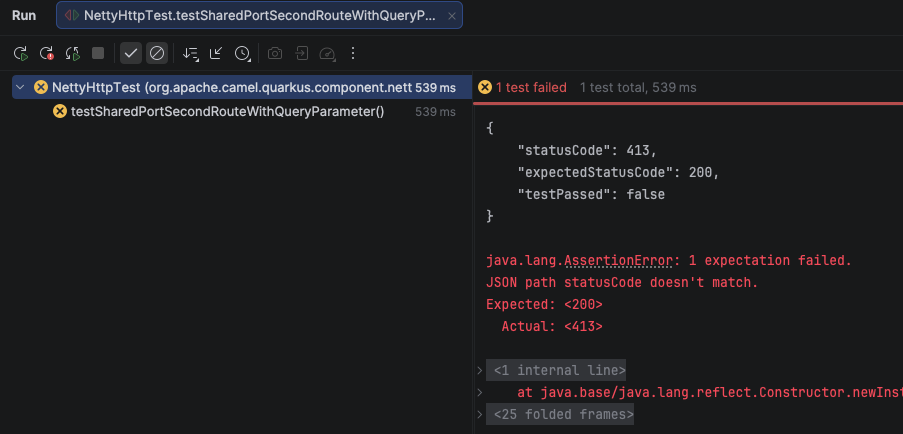This screenshot has width=903, height=434.
Task: Collapse all test tree nodes
Action: (216, 53)
